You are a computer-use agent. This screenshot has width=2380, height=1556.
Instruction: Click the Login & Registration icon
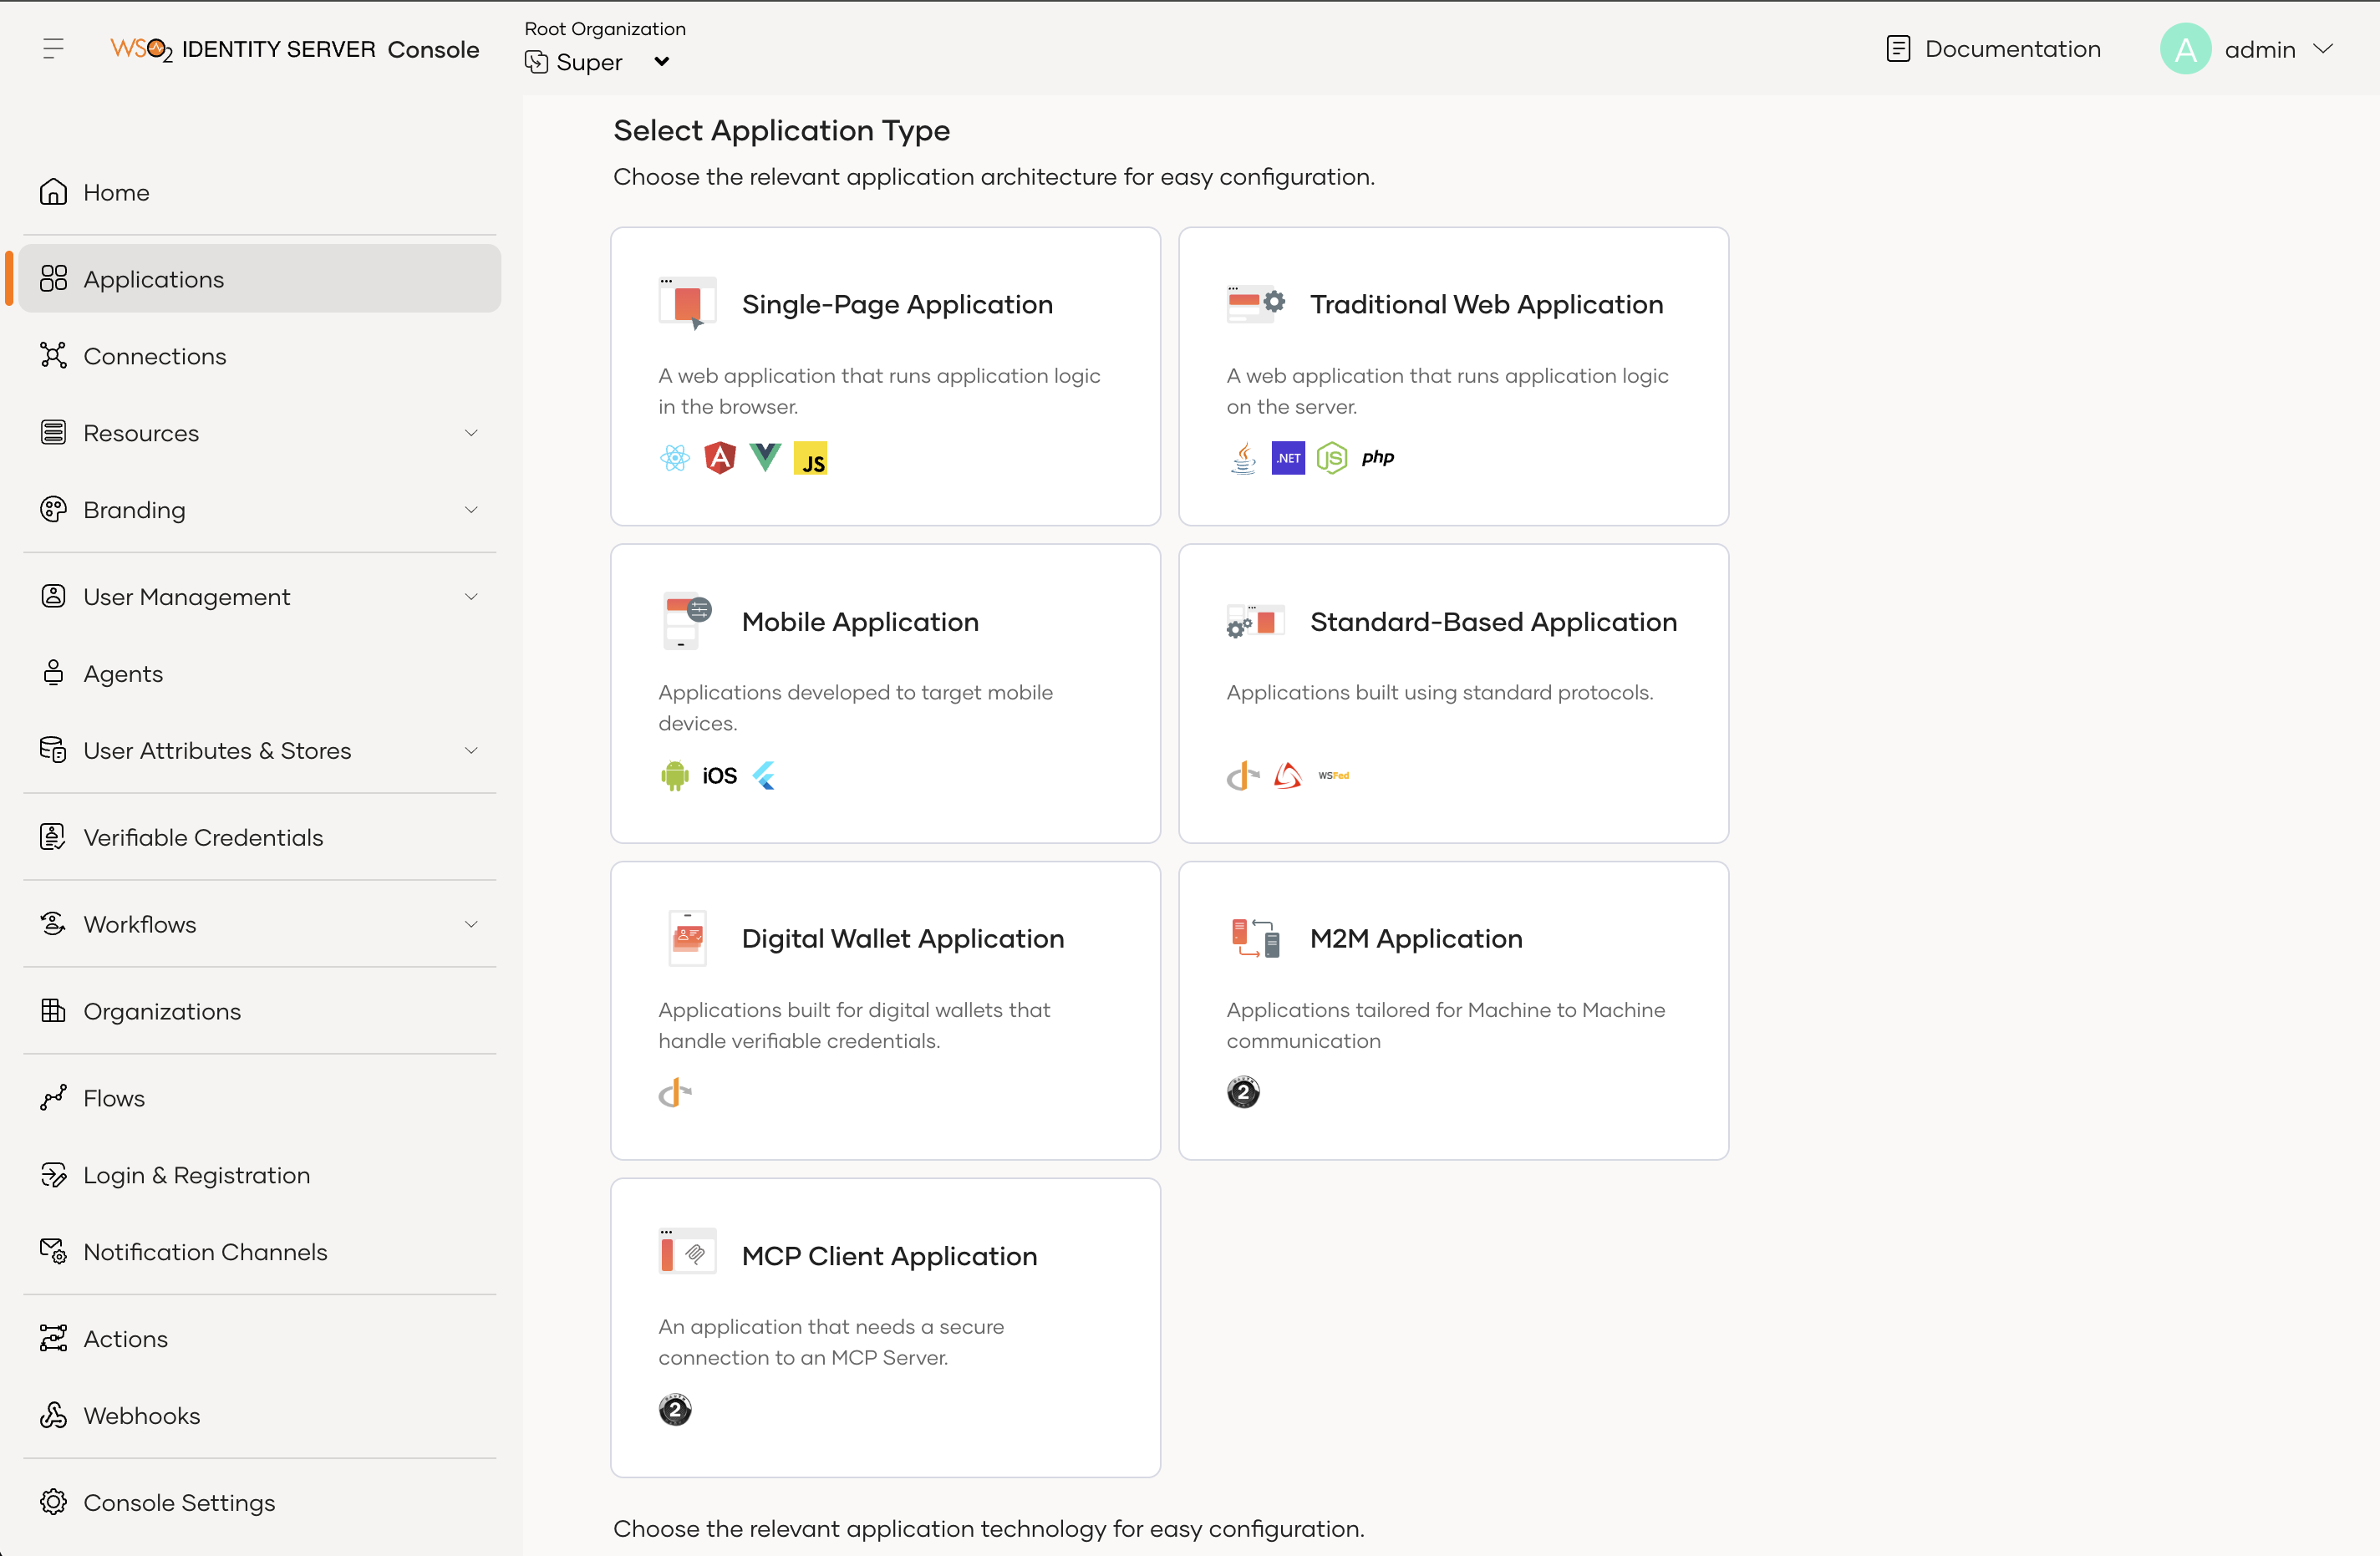click(53, 1175)
